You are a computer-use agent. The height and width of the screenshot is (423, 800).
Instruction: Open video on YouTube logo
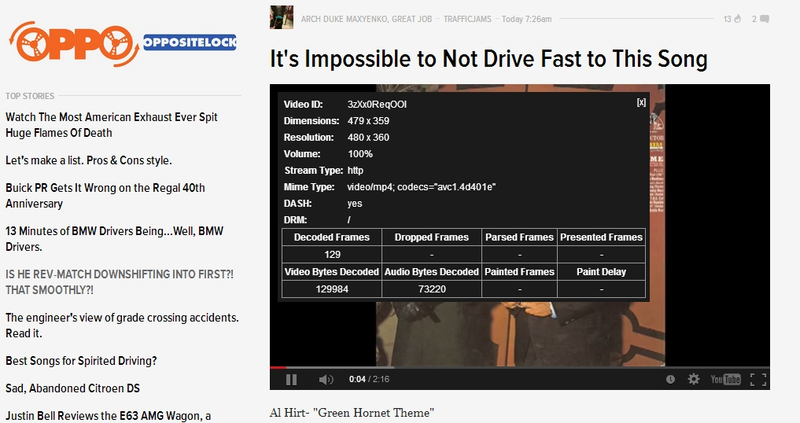(x=726, y=379)
